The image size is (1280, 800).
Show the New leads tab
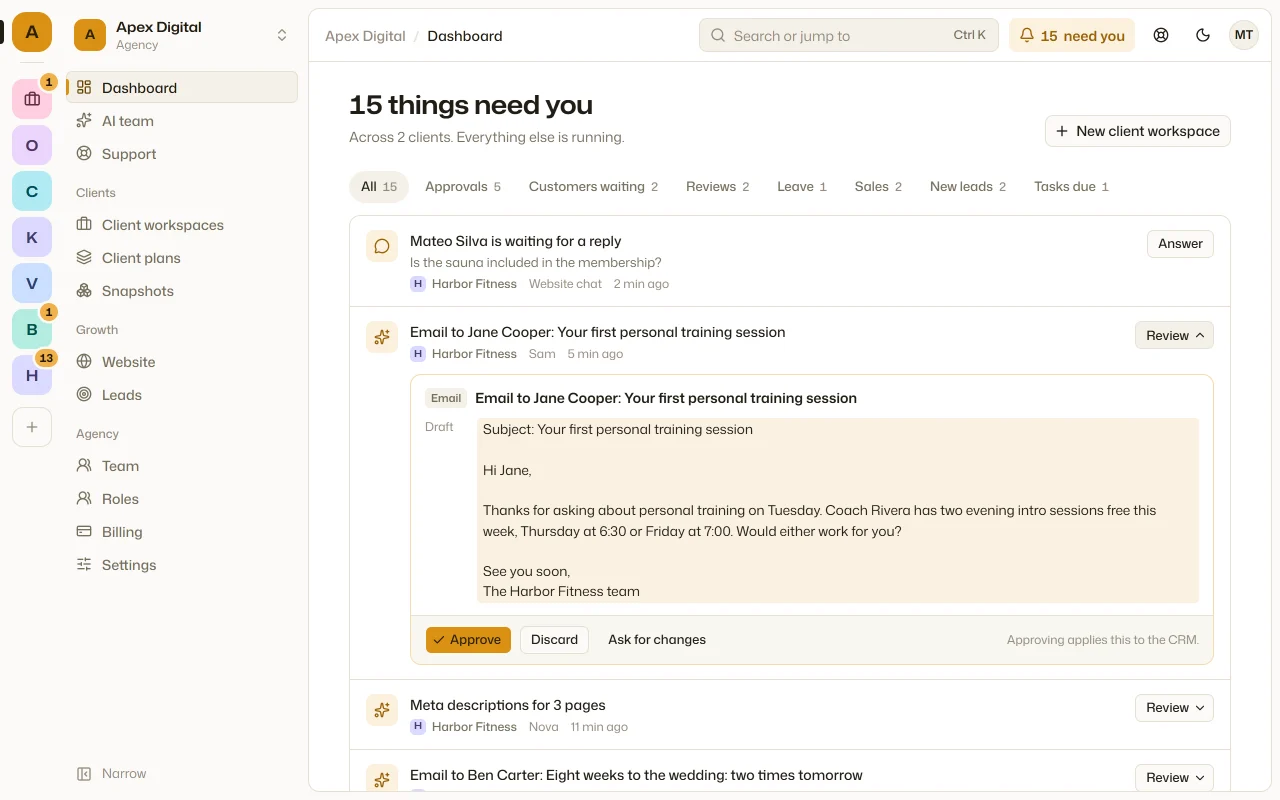968,186
